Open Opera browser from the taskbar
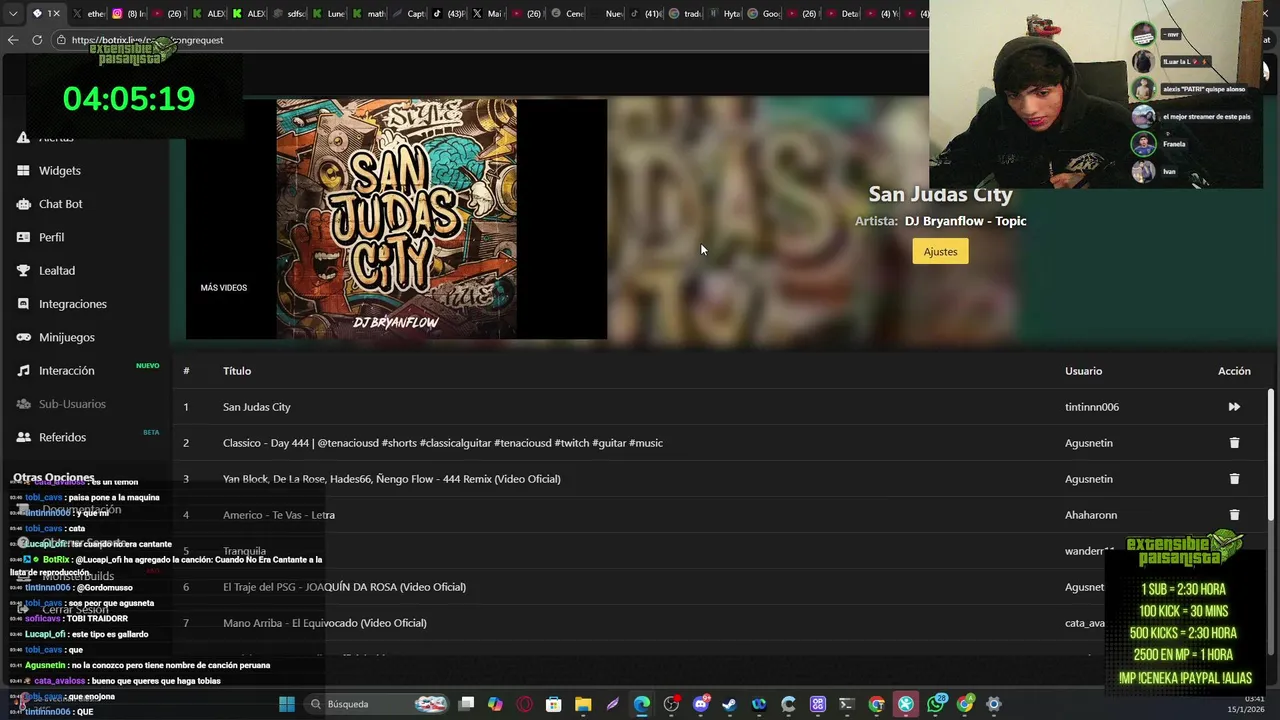The image size is (1280, 720). click(x=525, y=704)
